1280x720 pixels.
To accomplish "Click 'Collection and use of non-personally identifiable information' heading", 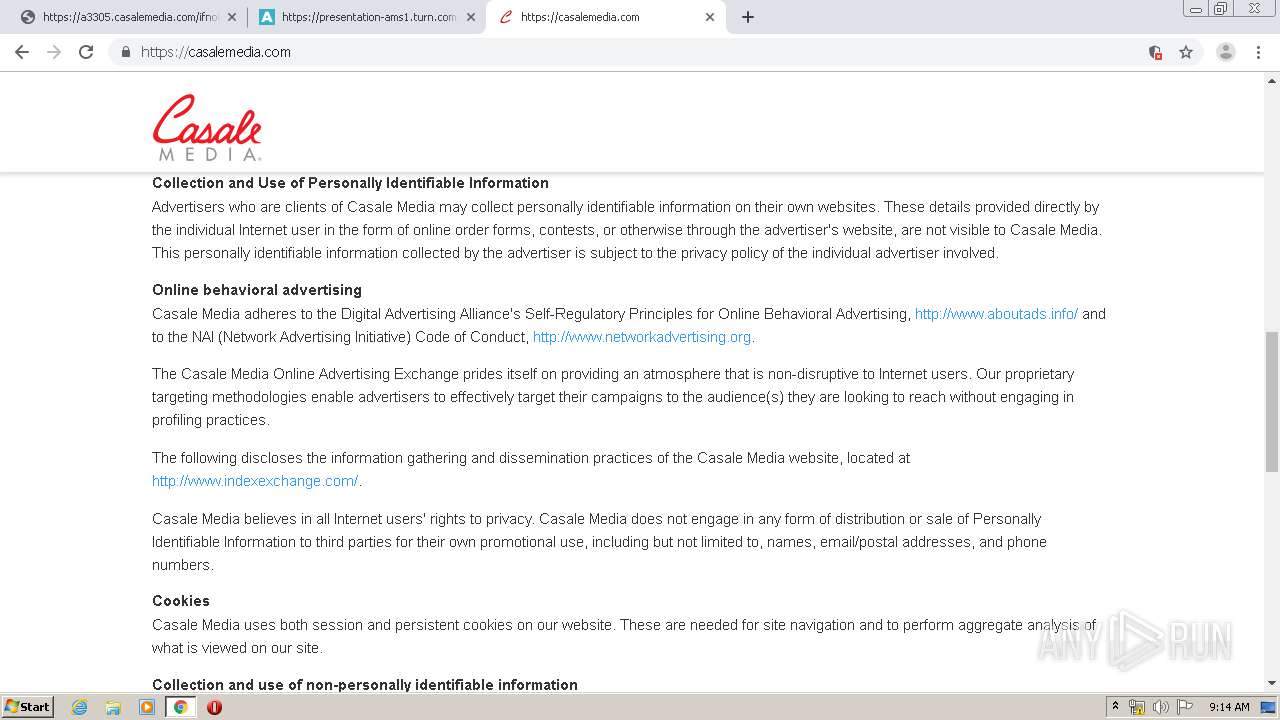I will pyautogui.click(x=365, y=685).
